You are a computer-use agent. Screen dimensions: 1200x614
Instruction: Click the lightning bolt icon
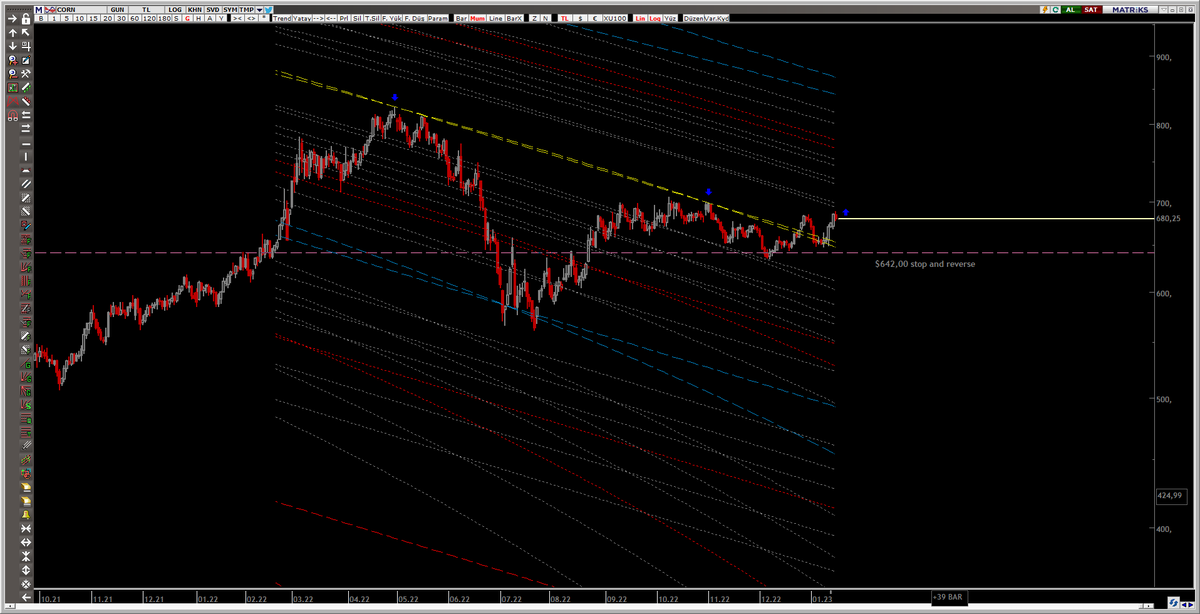pos(1045,9)
